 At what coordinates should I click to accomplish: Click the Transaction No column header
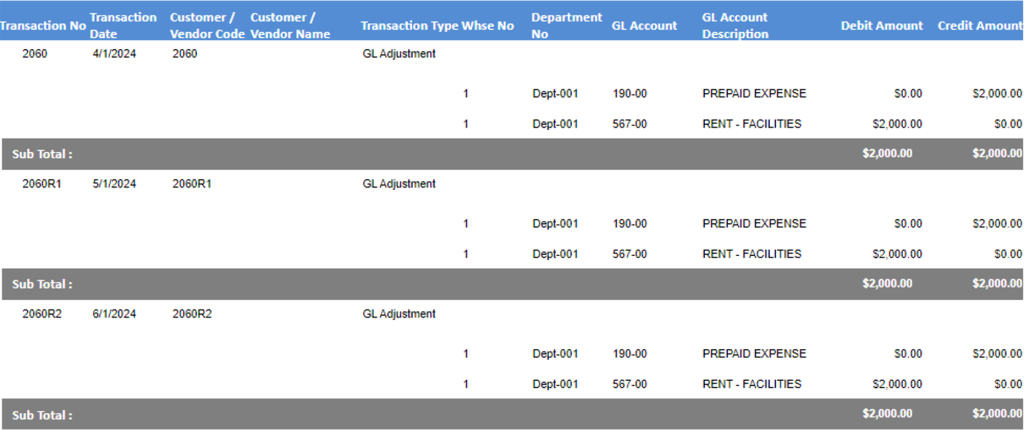coord(43,26)
